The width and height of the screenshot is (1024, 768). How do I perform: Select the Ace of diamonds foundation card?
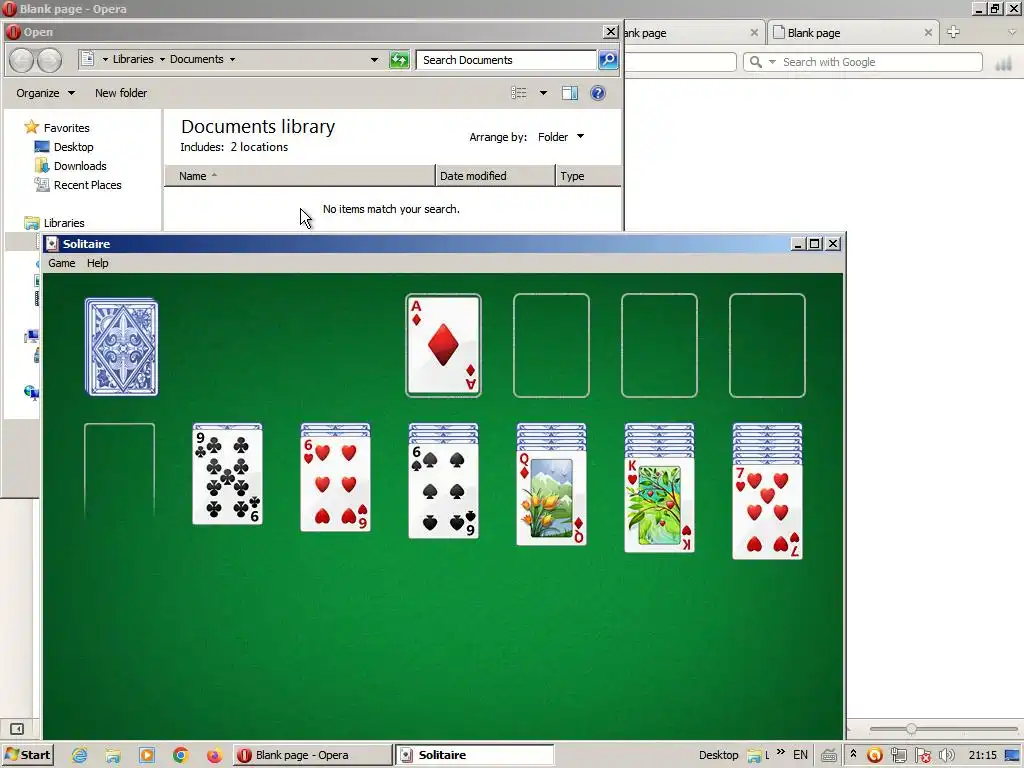(443, 345)
